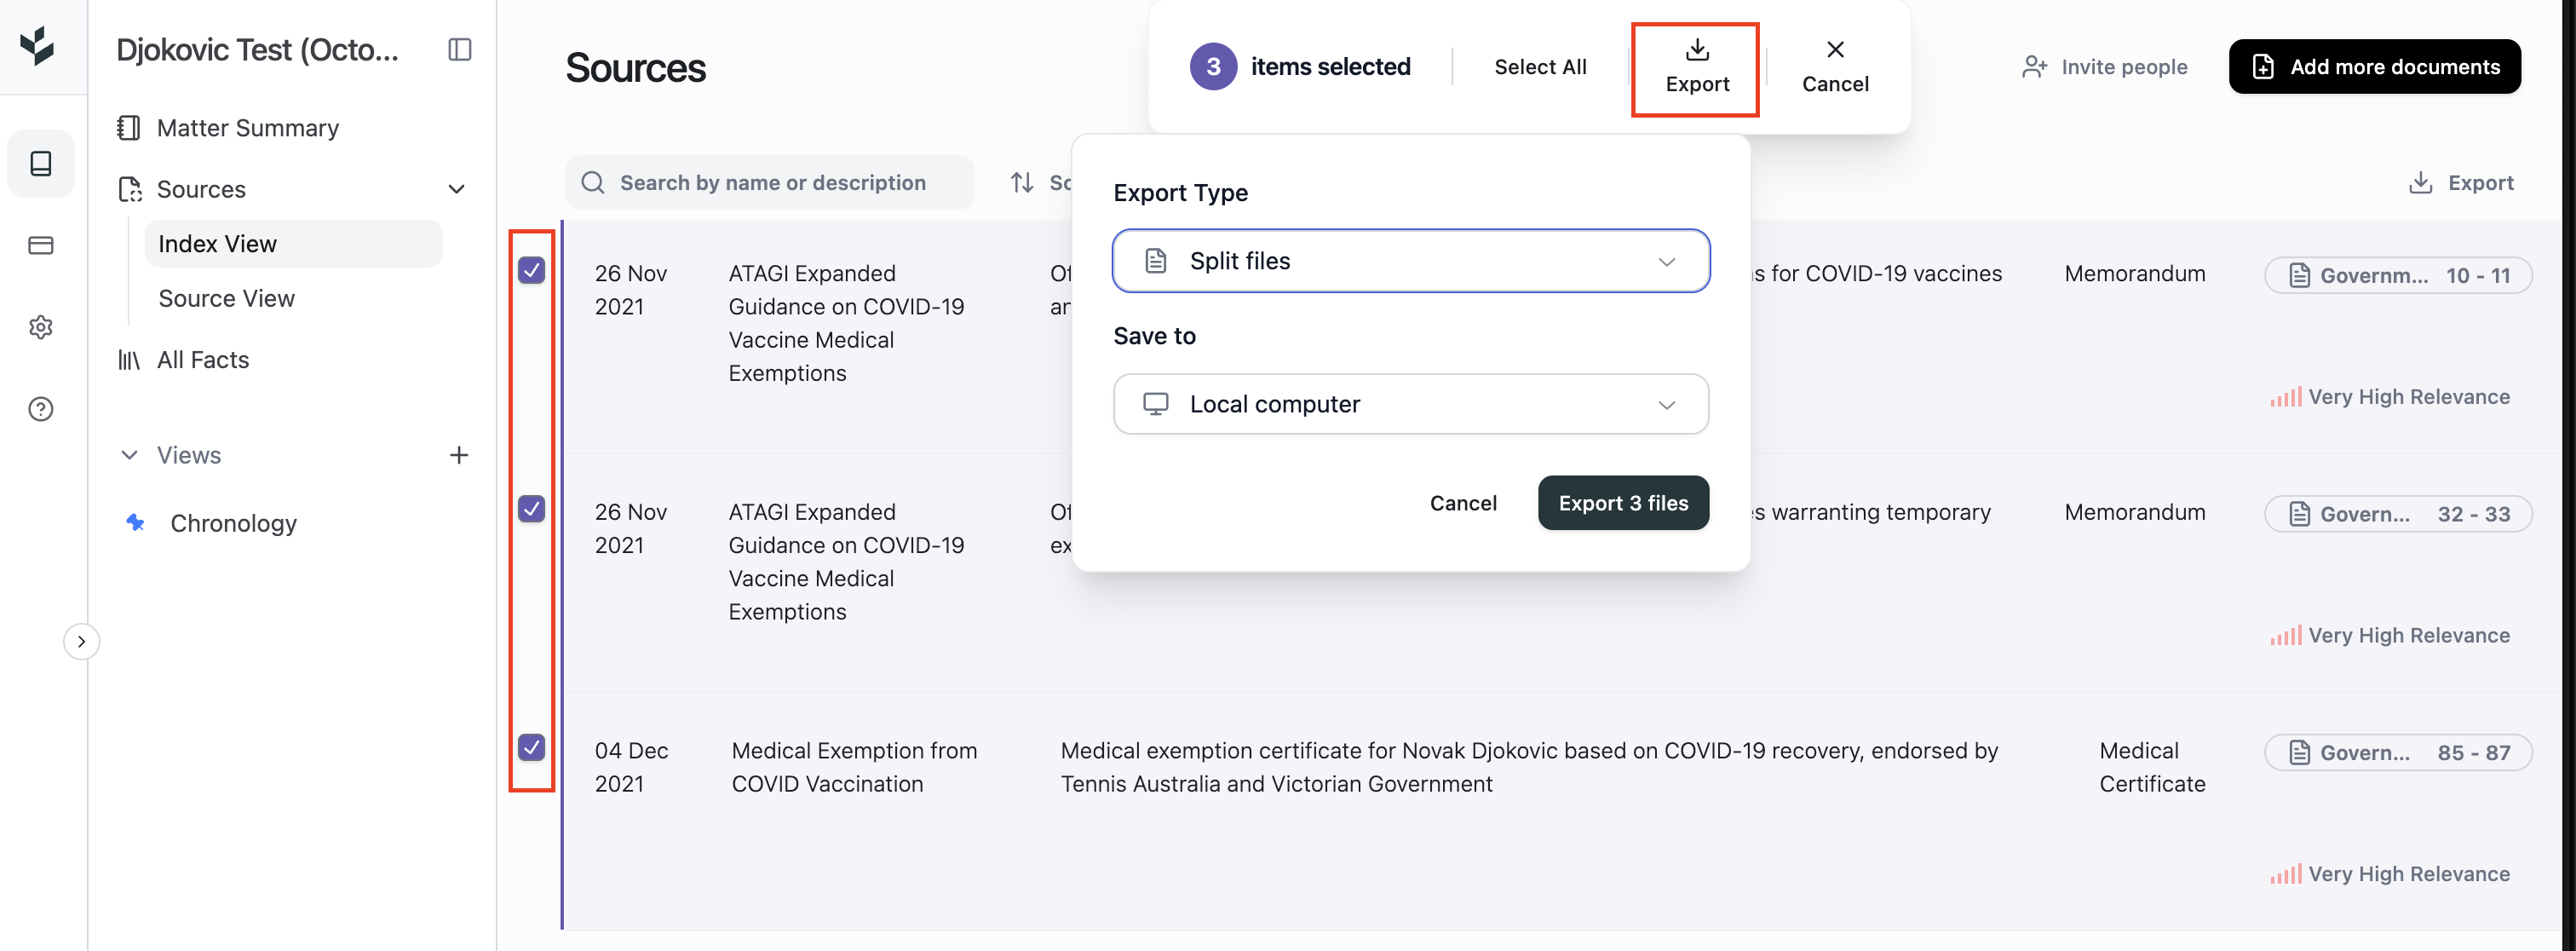This screenshot has height=951, width=2576.
Task: Click the Medical Certificate type cell
Action: coord(2152,767)
